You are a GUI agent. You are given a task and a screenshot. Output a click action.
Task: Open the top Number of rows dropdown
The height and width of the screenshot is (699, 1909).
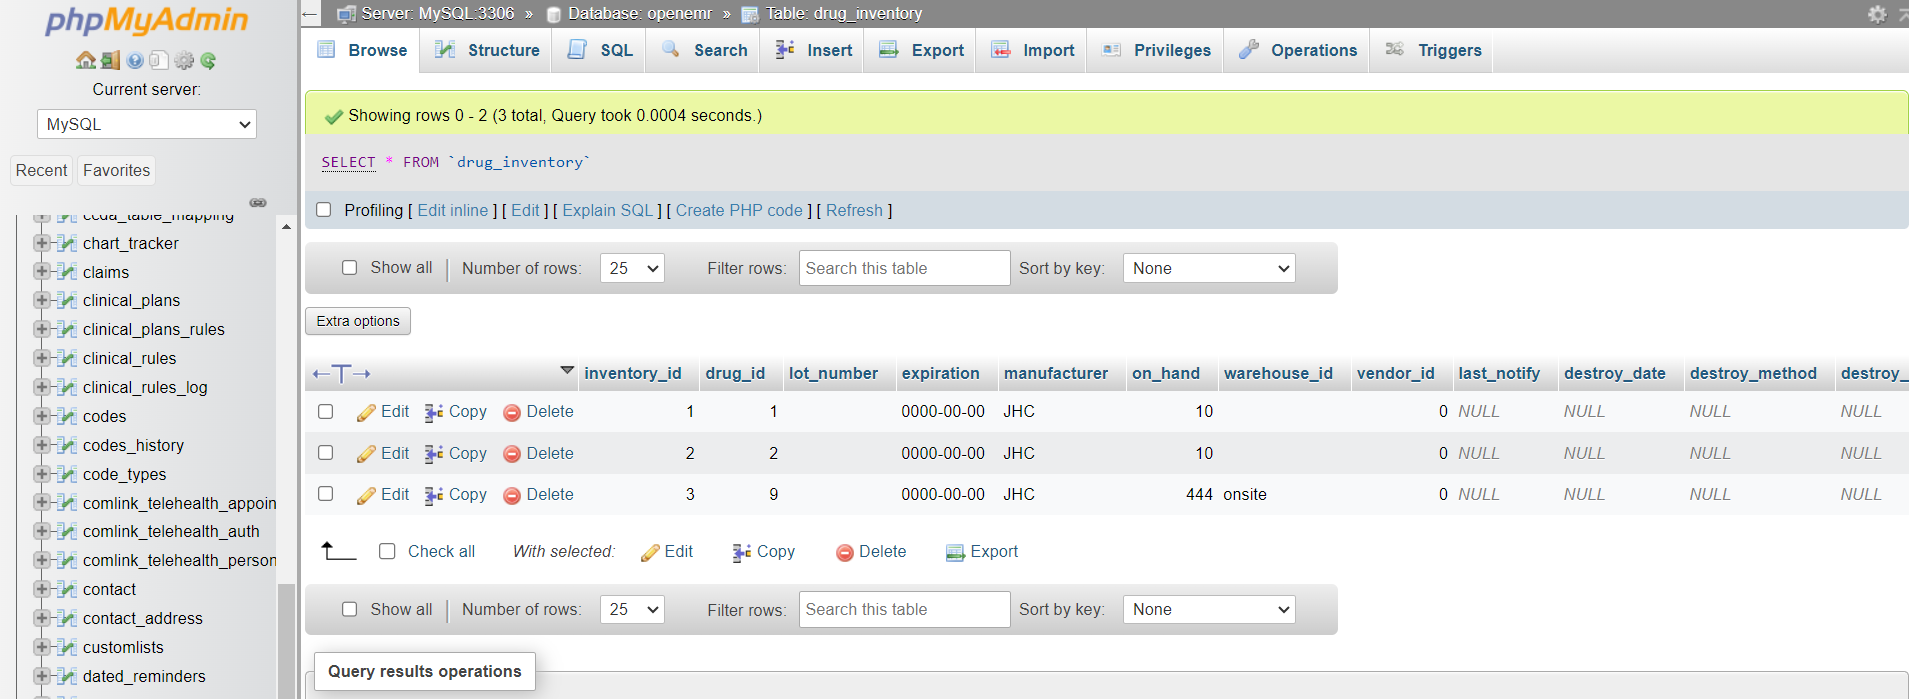coord(632,268)
